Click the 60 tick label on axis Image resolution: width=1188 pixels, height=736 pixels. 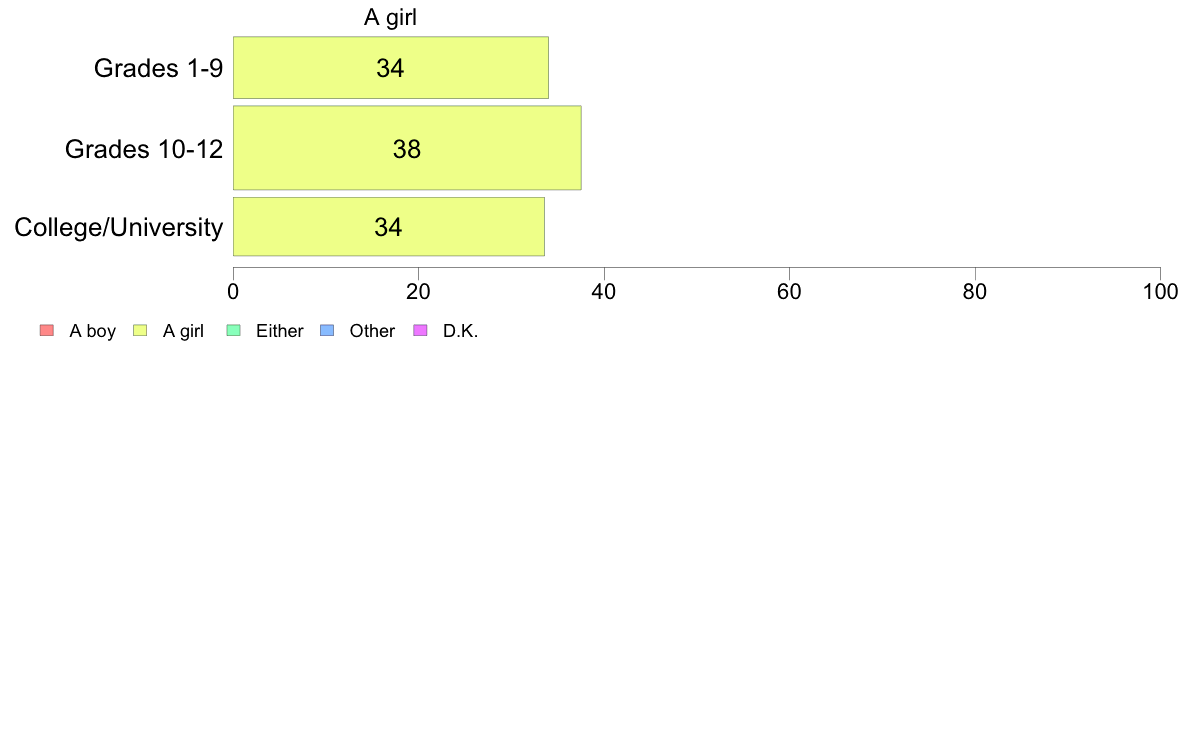point(789,292)
